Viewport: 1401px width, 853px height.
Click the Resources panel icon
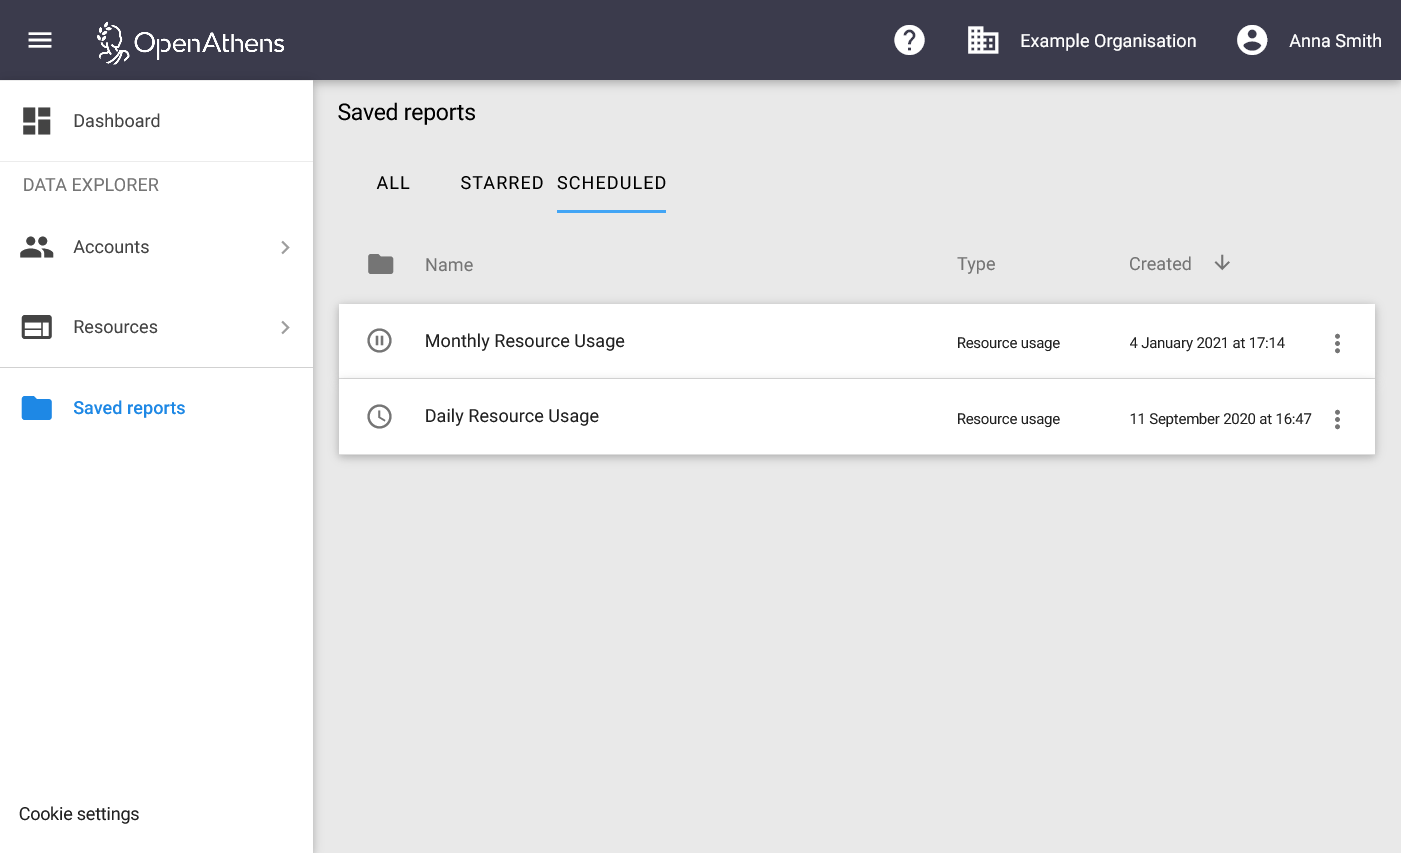coord(36,326)
